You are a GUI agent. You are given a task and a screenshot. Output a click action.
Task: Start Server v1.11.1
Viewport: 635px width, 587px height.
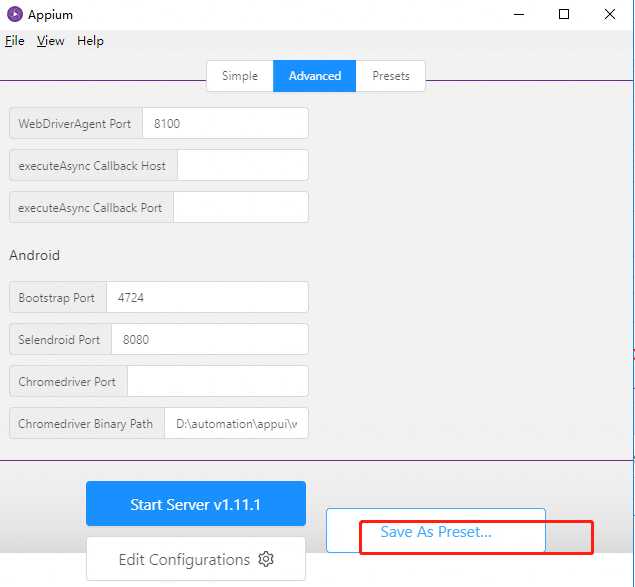[196, 504]
